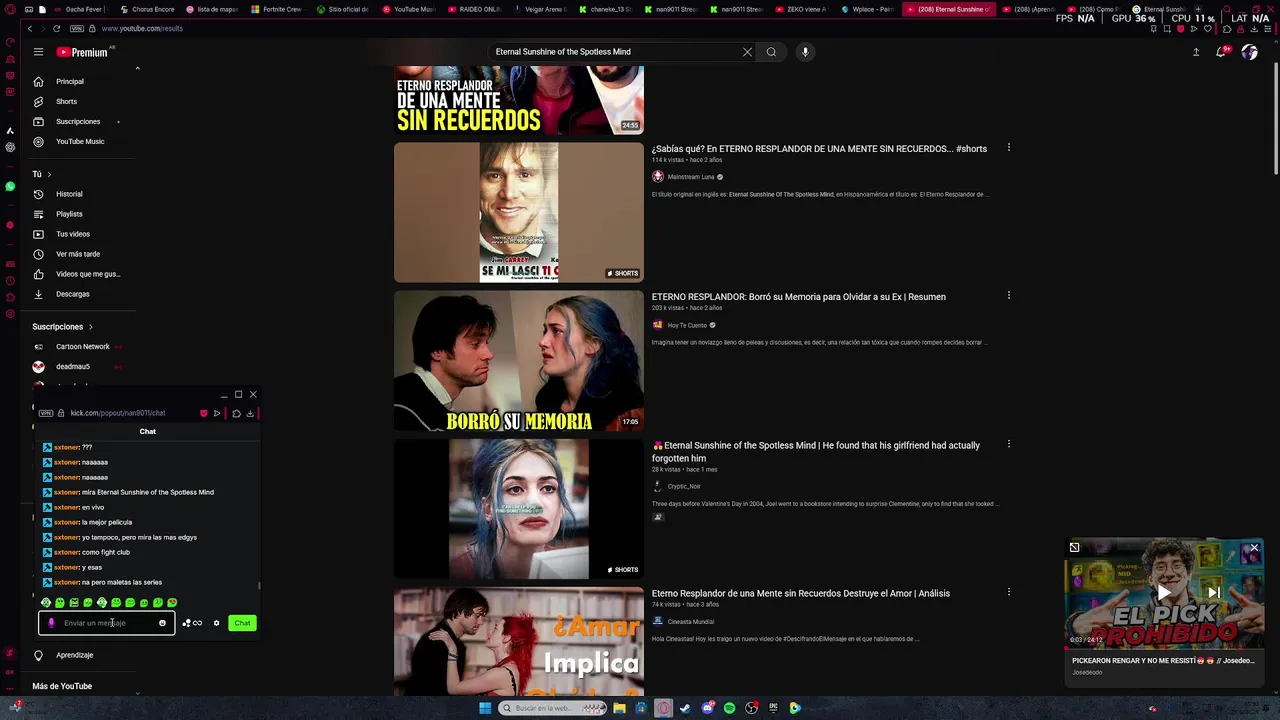Open Cartoon Network subscription channel
Viewport: 1280px width, 720px height.
[x=82, y=347]
